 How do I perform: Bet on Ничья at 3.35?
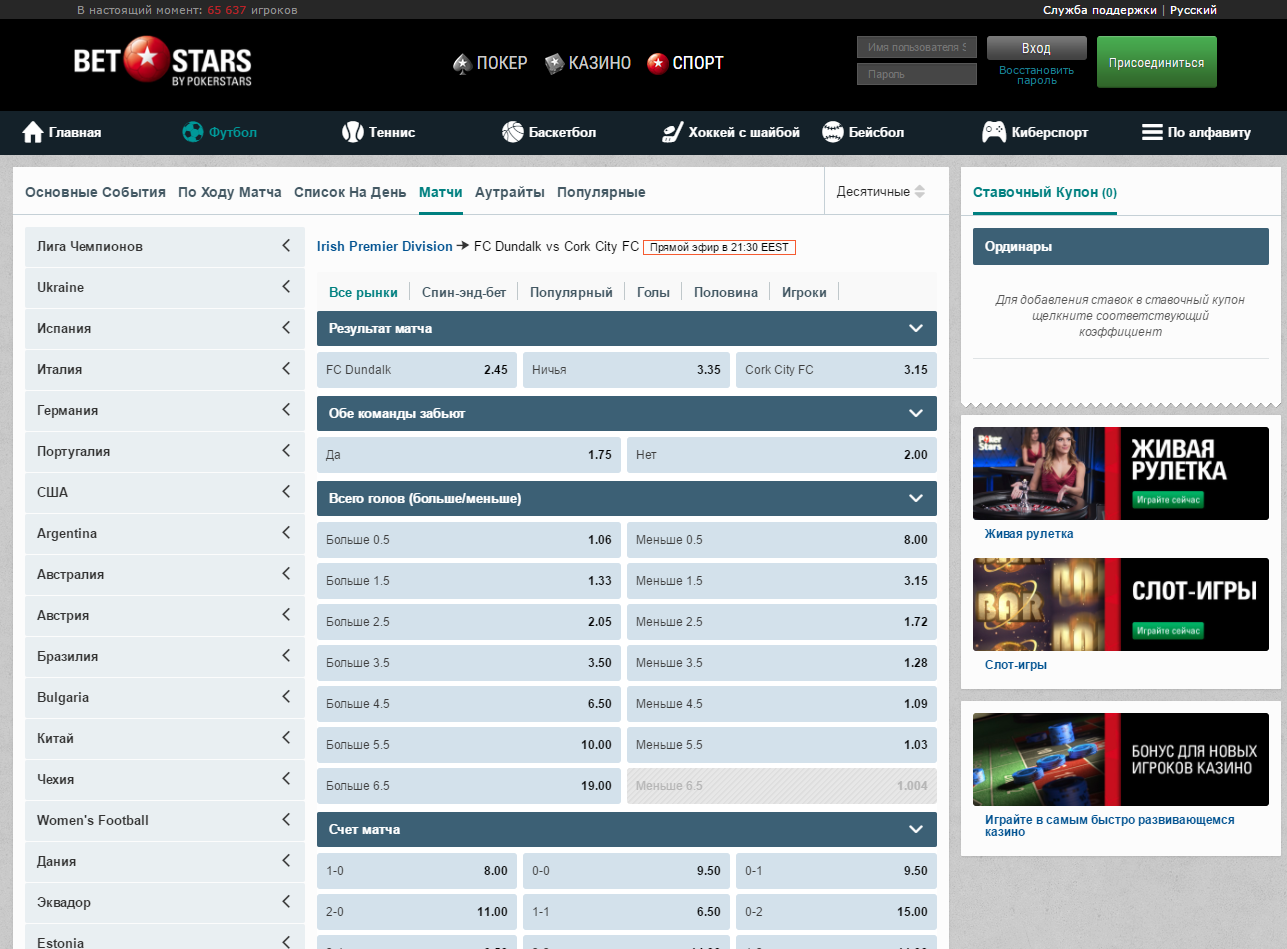[x=626, y=369]
